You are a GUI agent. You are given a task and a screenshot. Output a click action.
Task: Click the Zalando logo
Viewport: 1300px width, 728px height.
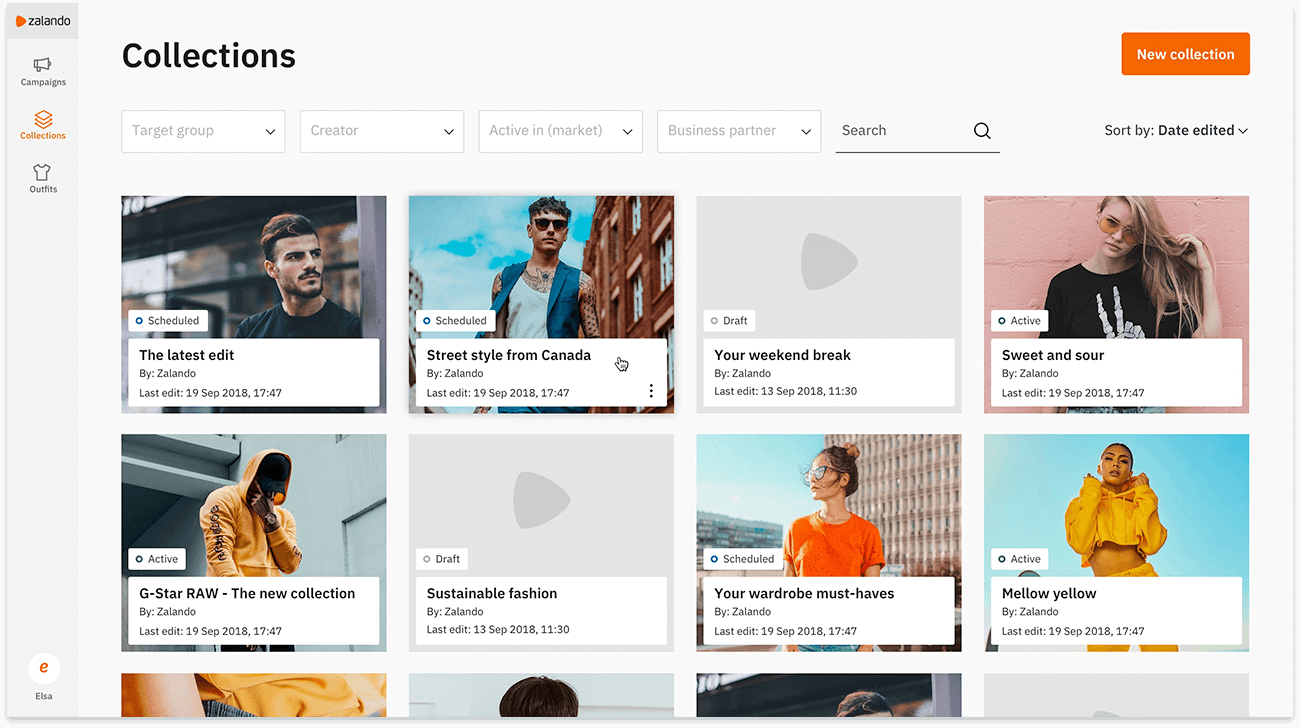[42, 19]
